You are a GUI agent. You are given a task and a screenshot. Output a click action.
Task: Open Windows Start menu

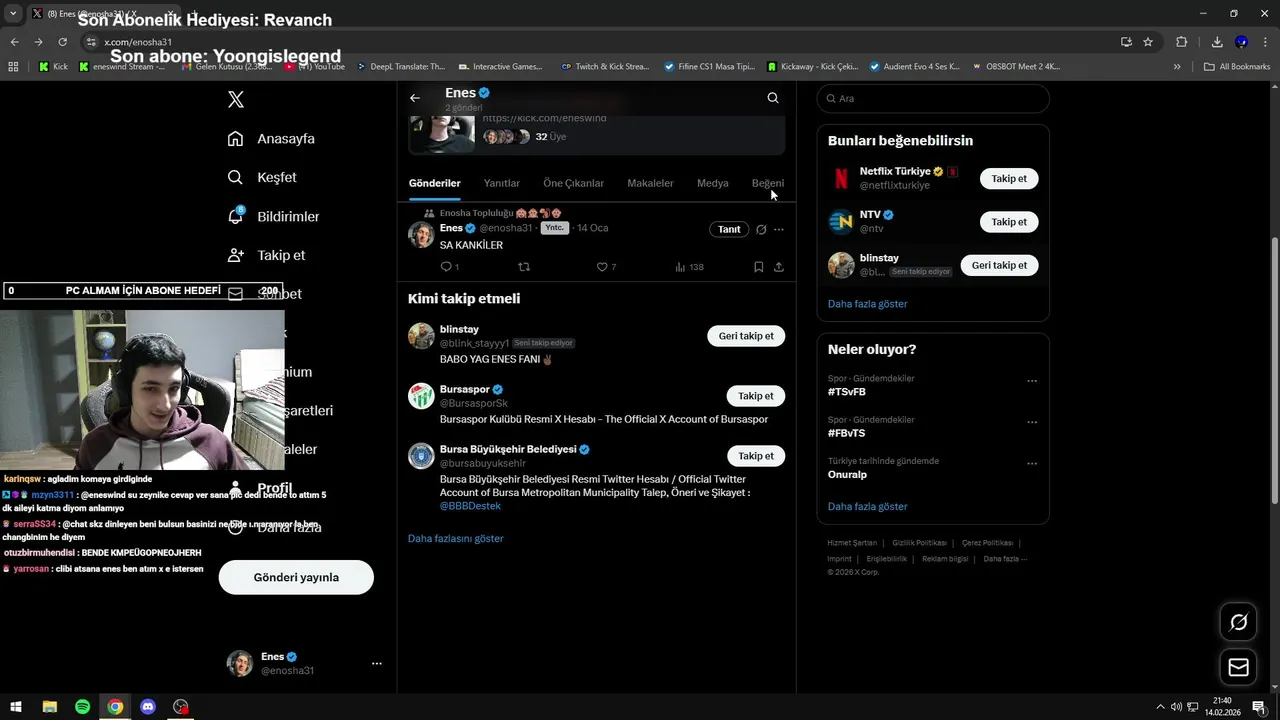pyautogui.click(x=16, y=707)
